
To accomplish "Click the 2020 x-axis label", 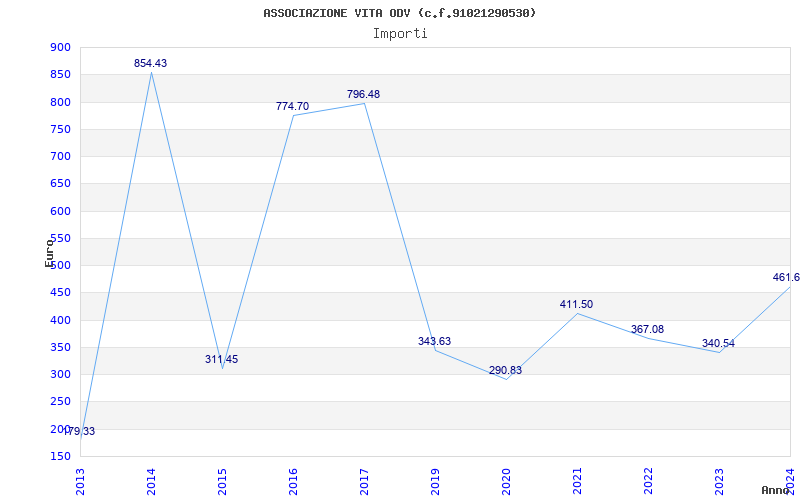I will (506, 482).
